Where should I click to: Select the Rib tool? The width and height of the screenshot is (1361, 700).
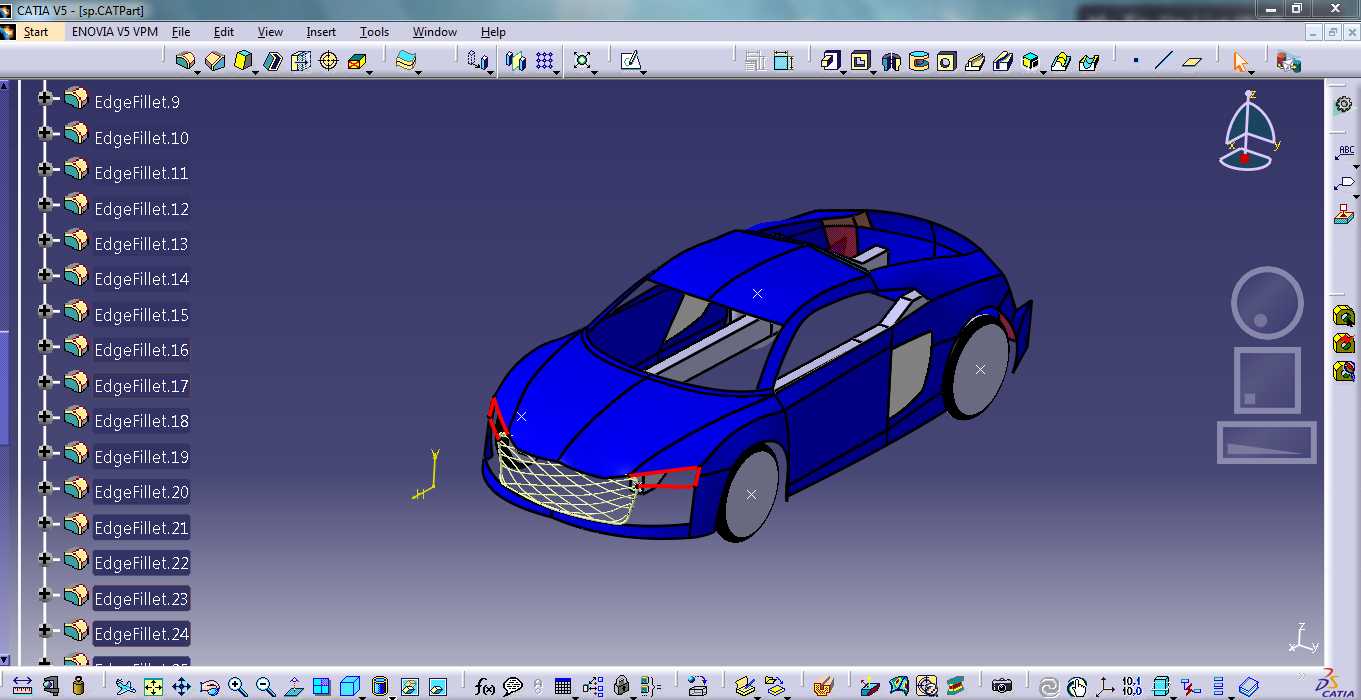click(974, 61)
